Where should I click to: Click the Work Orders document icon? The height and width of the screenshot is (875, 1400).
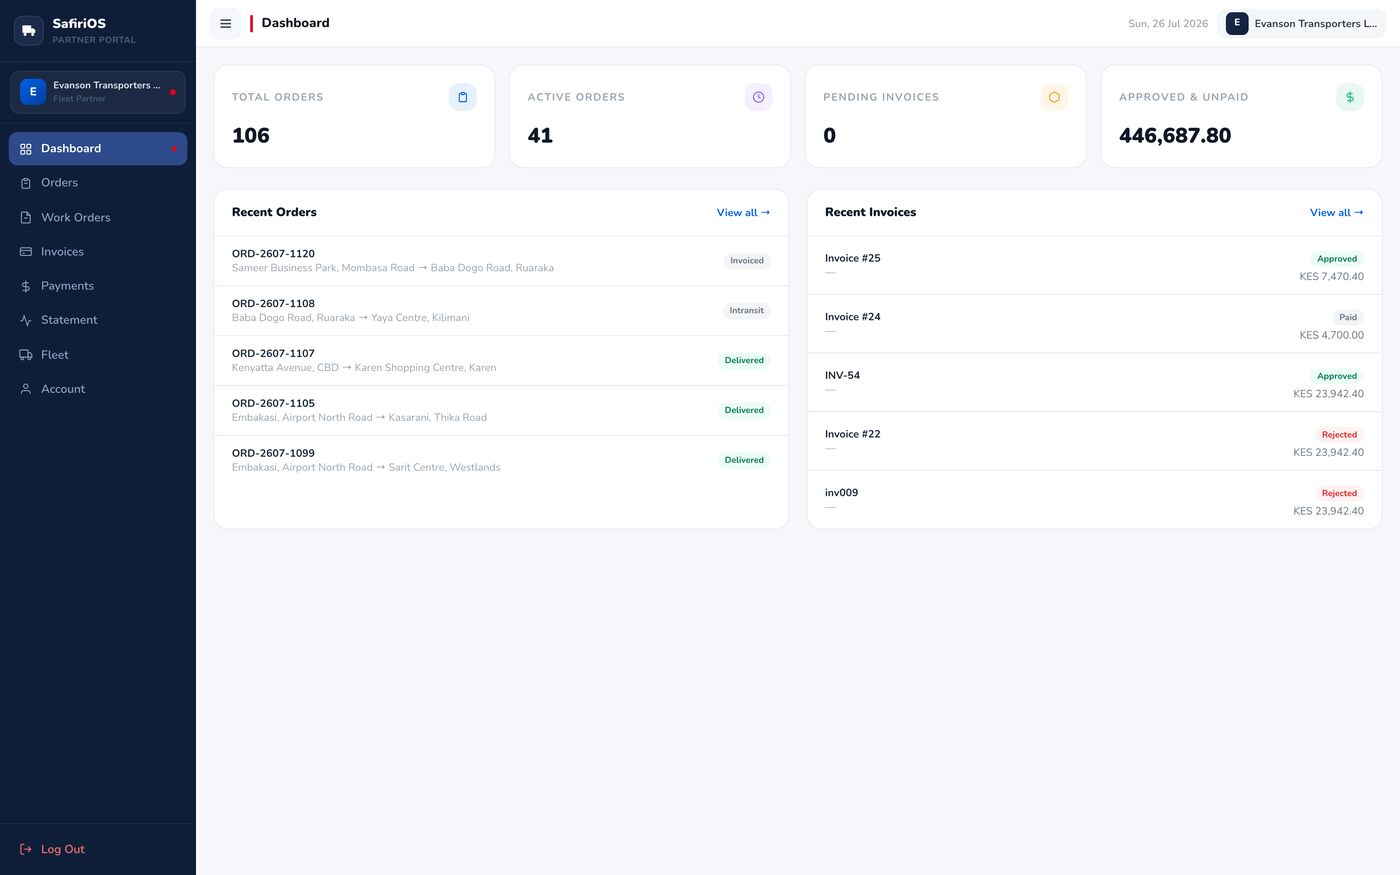coord(26,217)
